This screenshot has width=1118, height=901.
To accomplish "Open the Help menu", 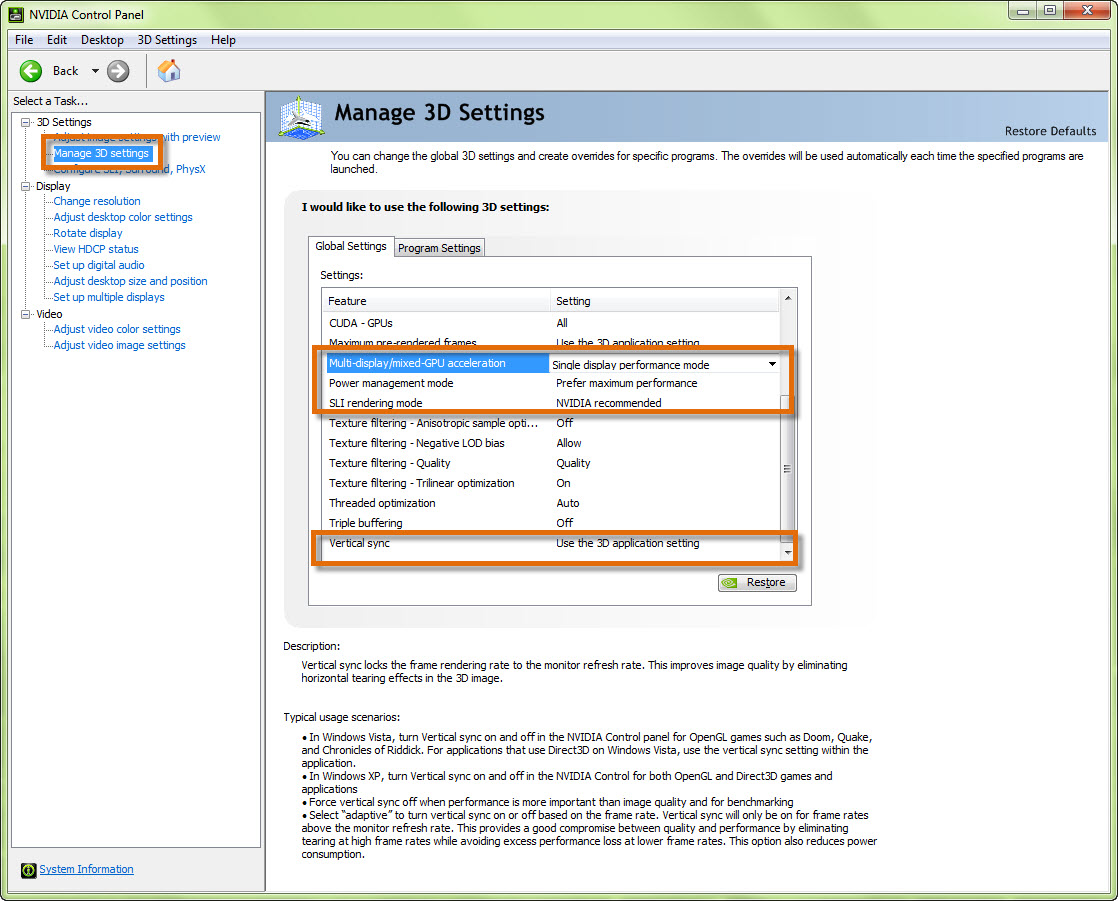I will point(223,40).
